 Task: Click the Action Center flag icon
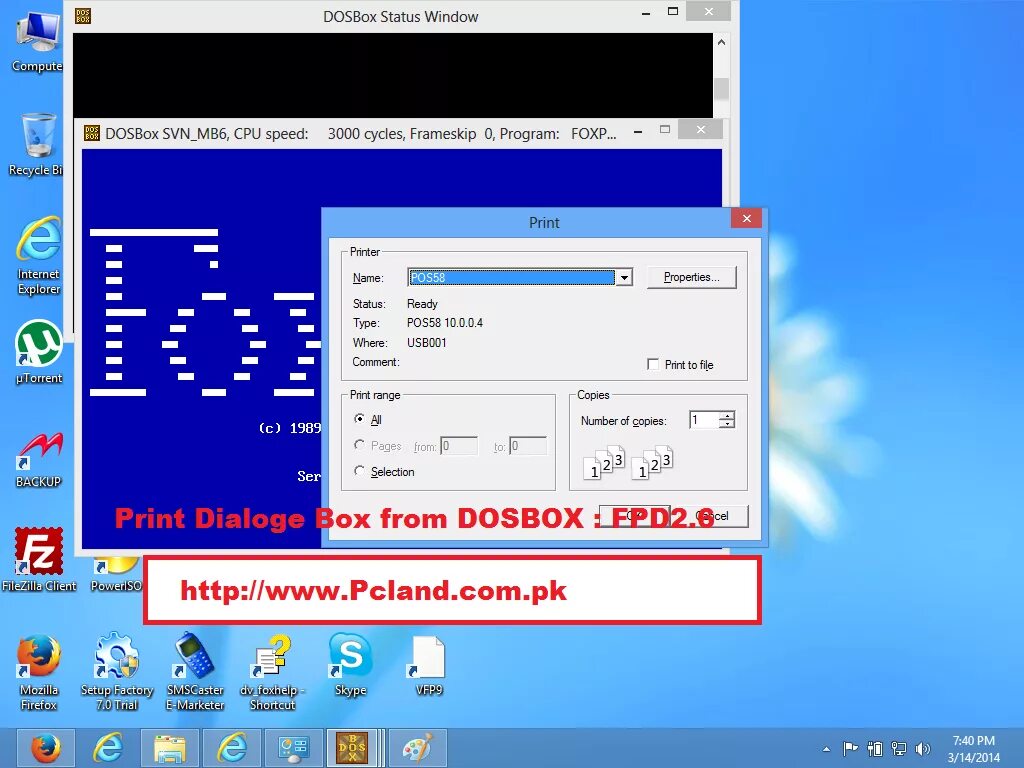tap(850, 748)
